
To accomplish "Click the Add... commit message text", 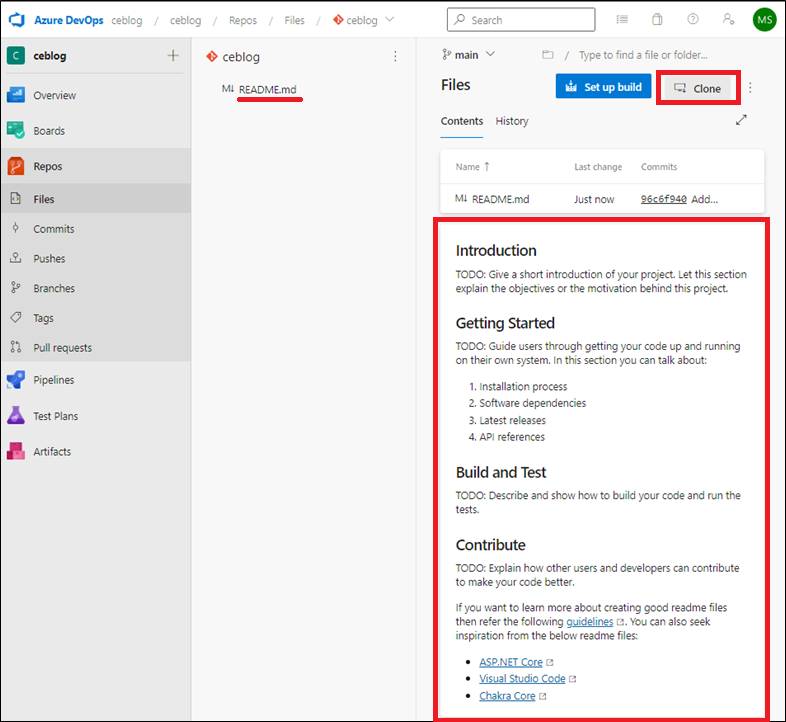I will click(x=704, y=199).
